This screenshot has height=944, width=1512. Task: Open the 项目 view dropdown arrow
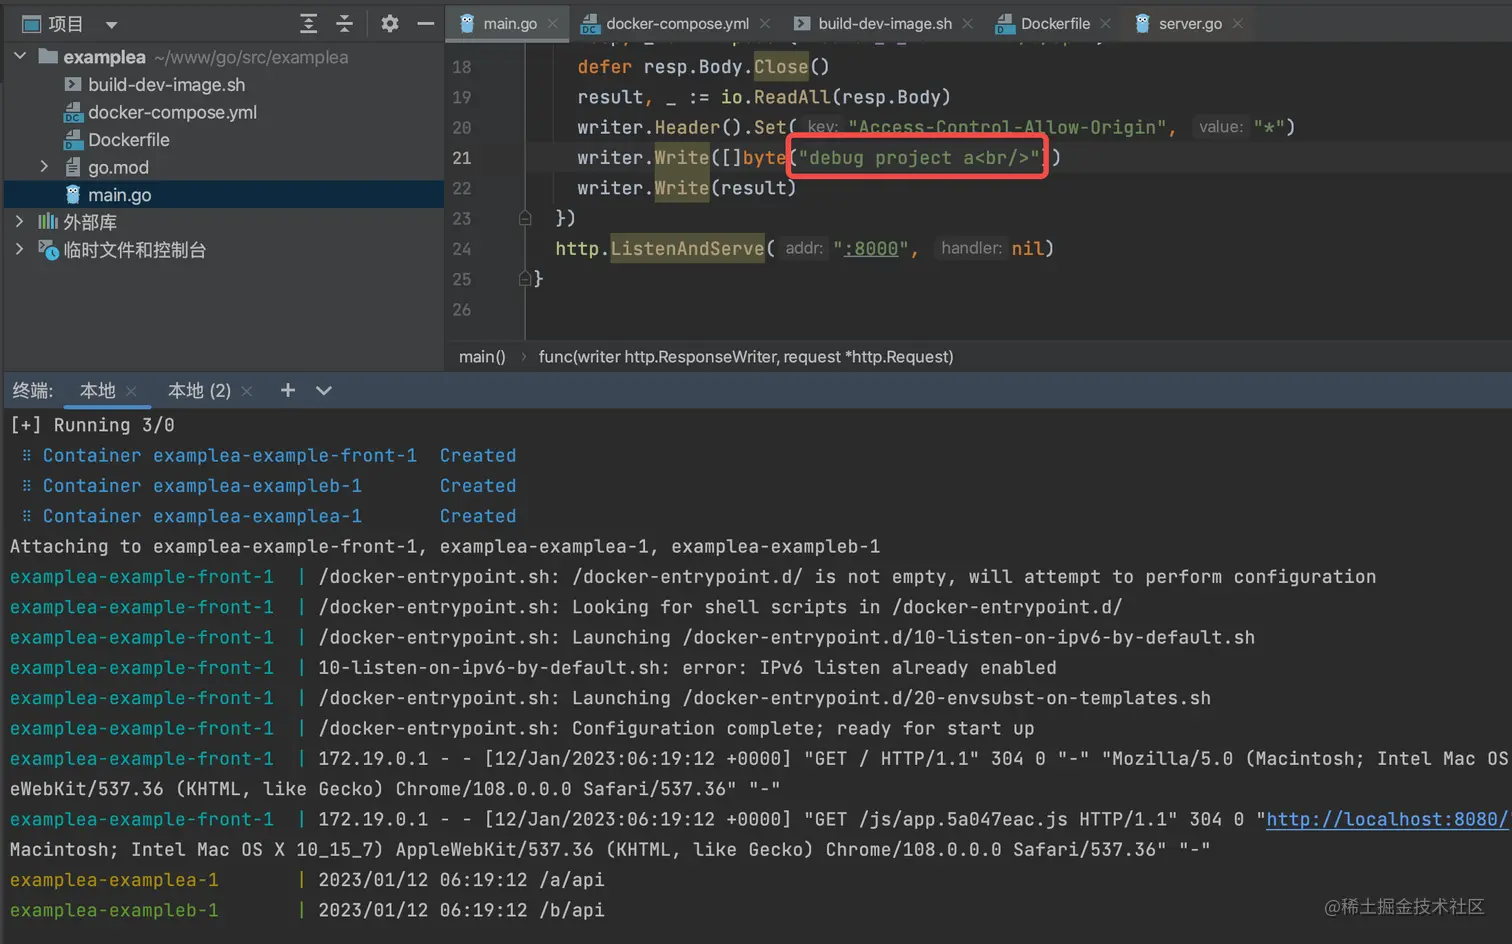(x=111, y=24)
